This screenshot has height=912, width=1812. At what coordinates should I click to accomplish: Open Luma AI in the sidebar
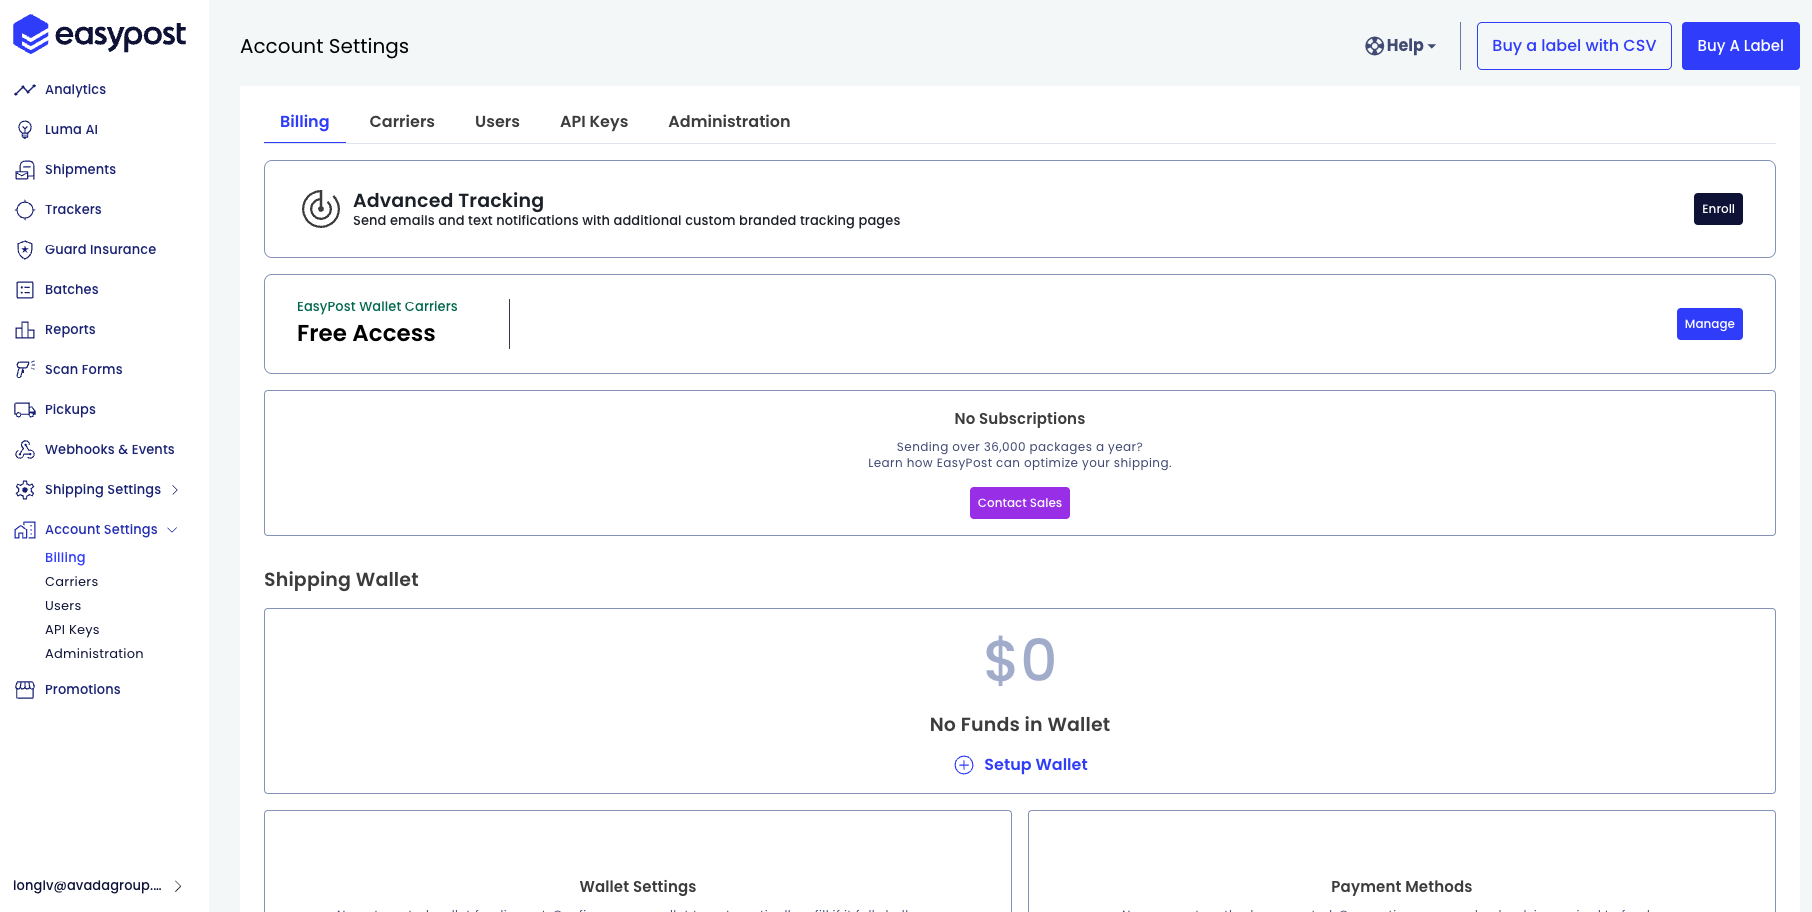pos(71,130)
